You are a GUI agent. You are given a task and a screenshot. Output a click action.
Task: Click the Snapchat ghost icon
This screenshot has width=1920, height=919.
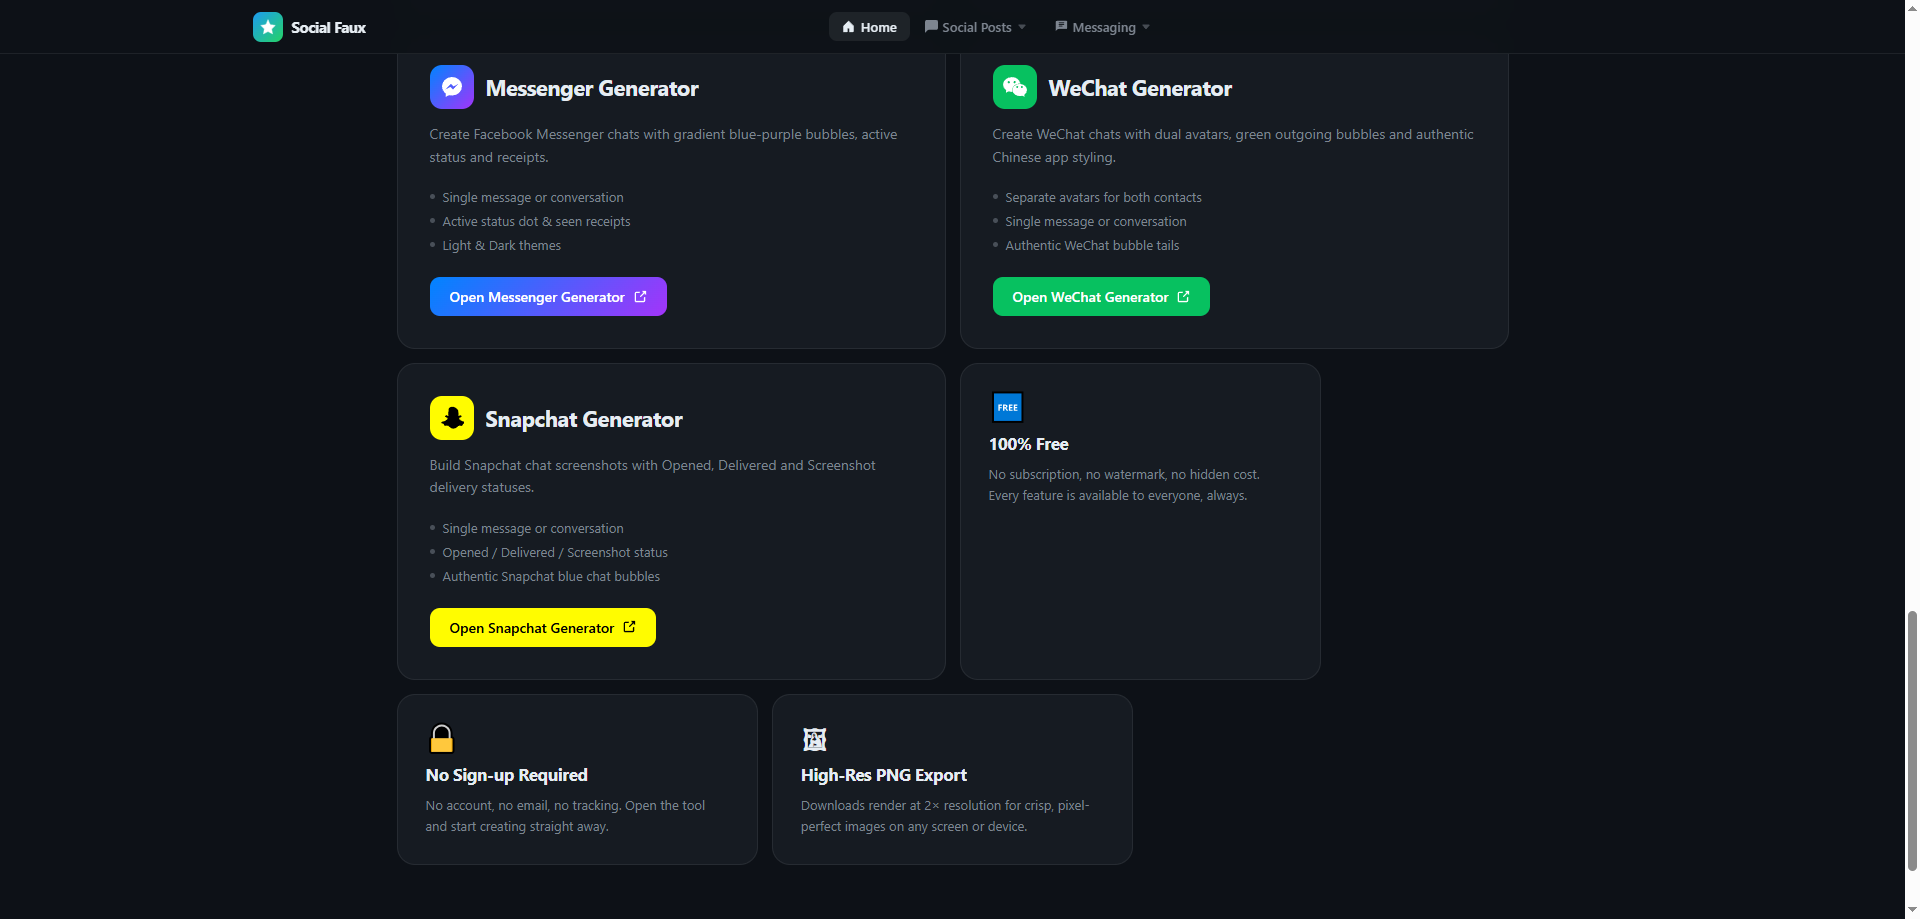(452, 418)
